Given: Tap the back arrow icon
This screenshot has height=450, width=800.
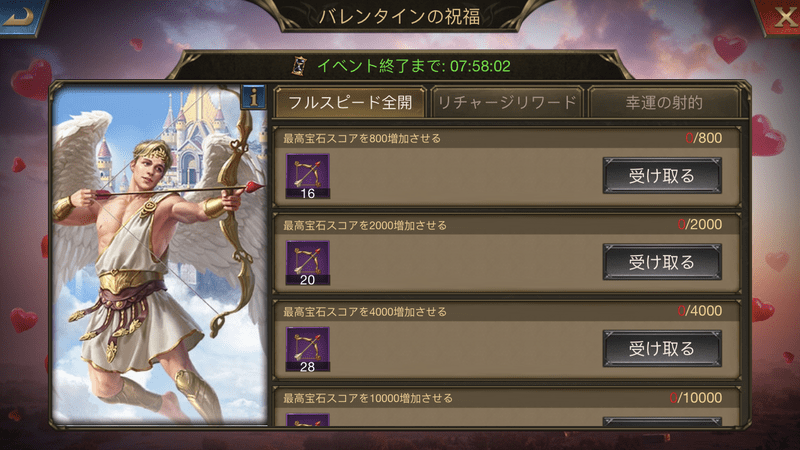Looking at the screenshot, I should coord(17,16).
